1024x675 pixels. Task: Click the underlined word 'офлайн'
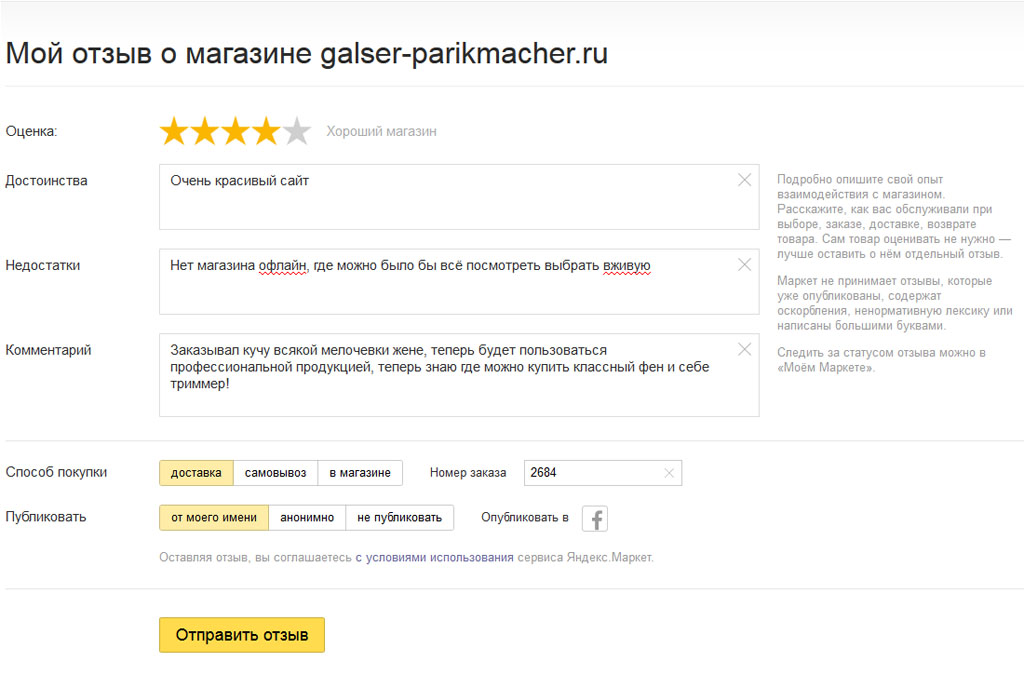pyautogui.click(x=283, y=266)
